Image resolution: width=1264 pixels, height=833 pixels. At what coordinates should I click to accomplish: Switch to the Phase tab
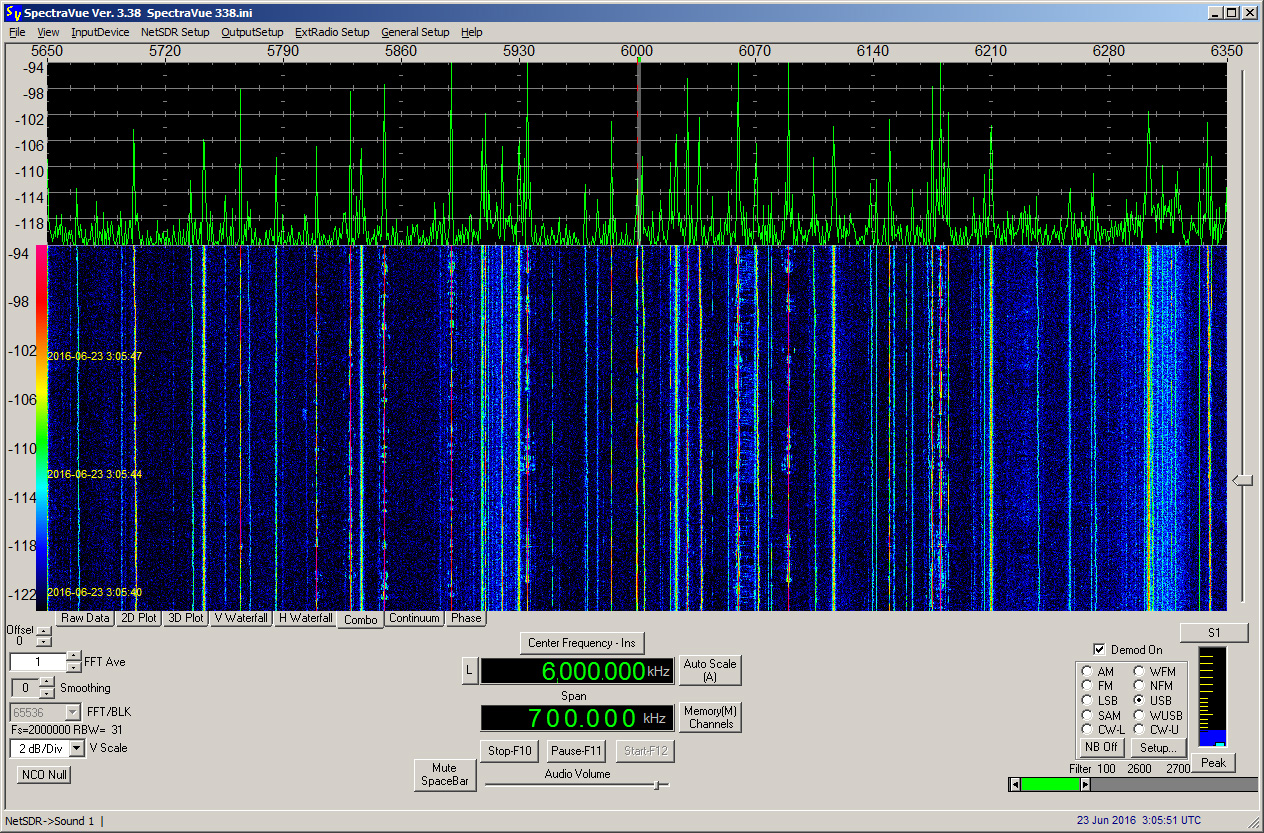(466, 618)
